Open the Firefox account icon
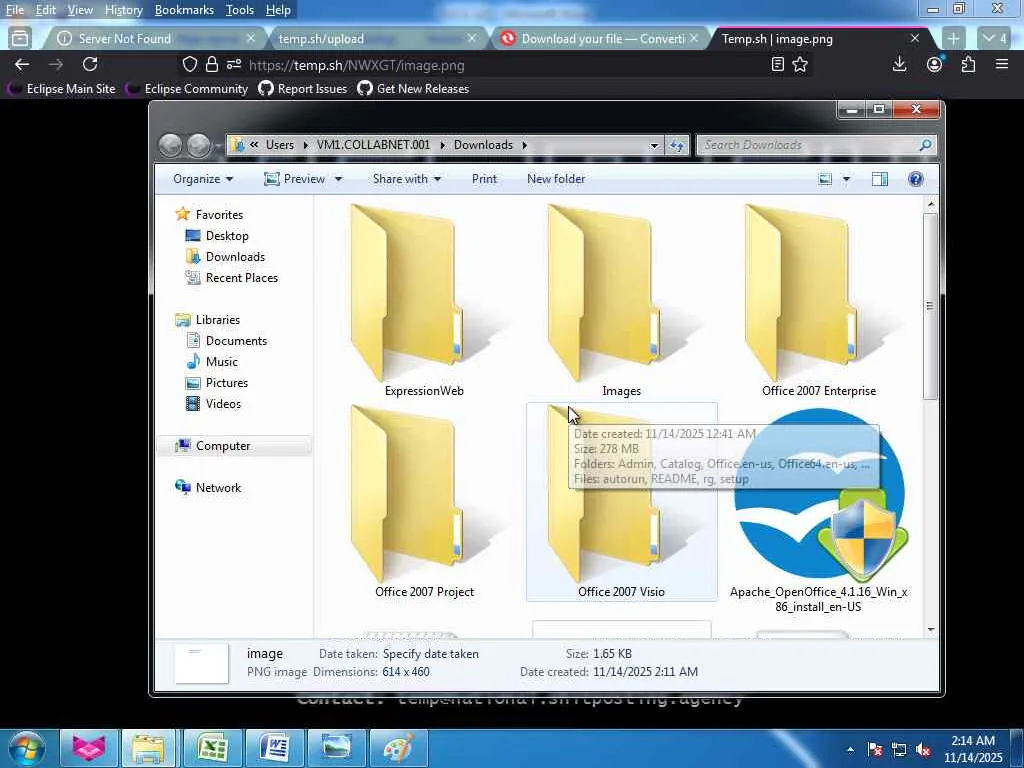Image resolution: width=1024 pixels, height=768 pixels. [935, 64]
